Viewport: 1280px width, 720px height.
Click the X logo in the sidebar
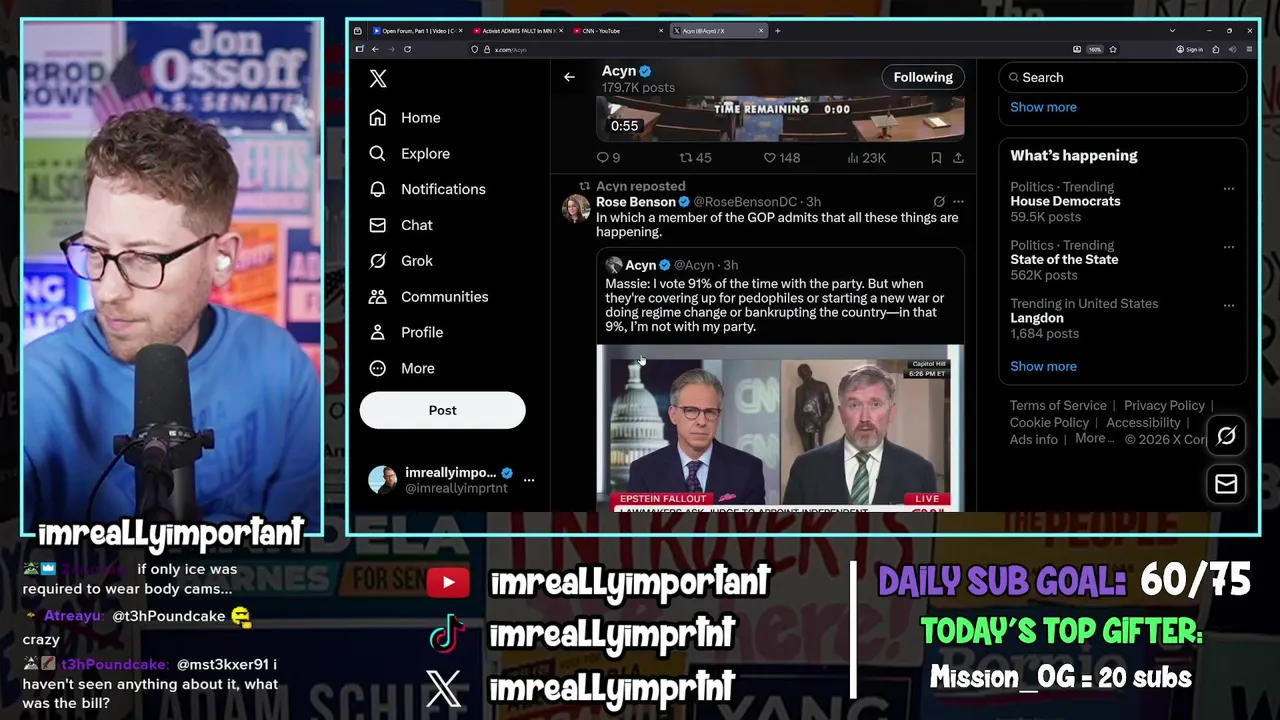(378, 79)
